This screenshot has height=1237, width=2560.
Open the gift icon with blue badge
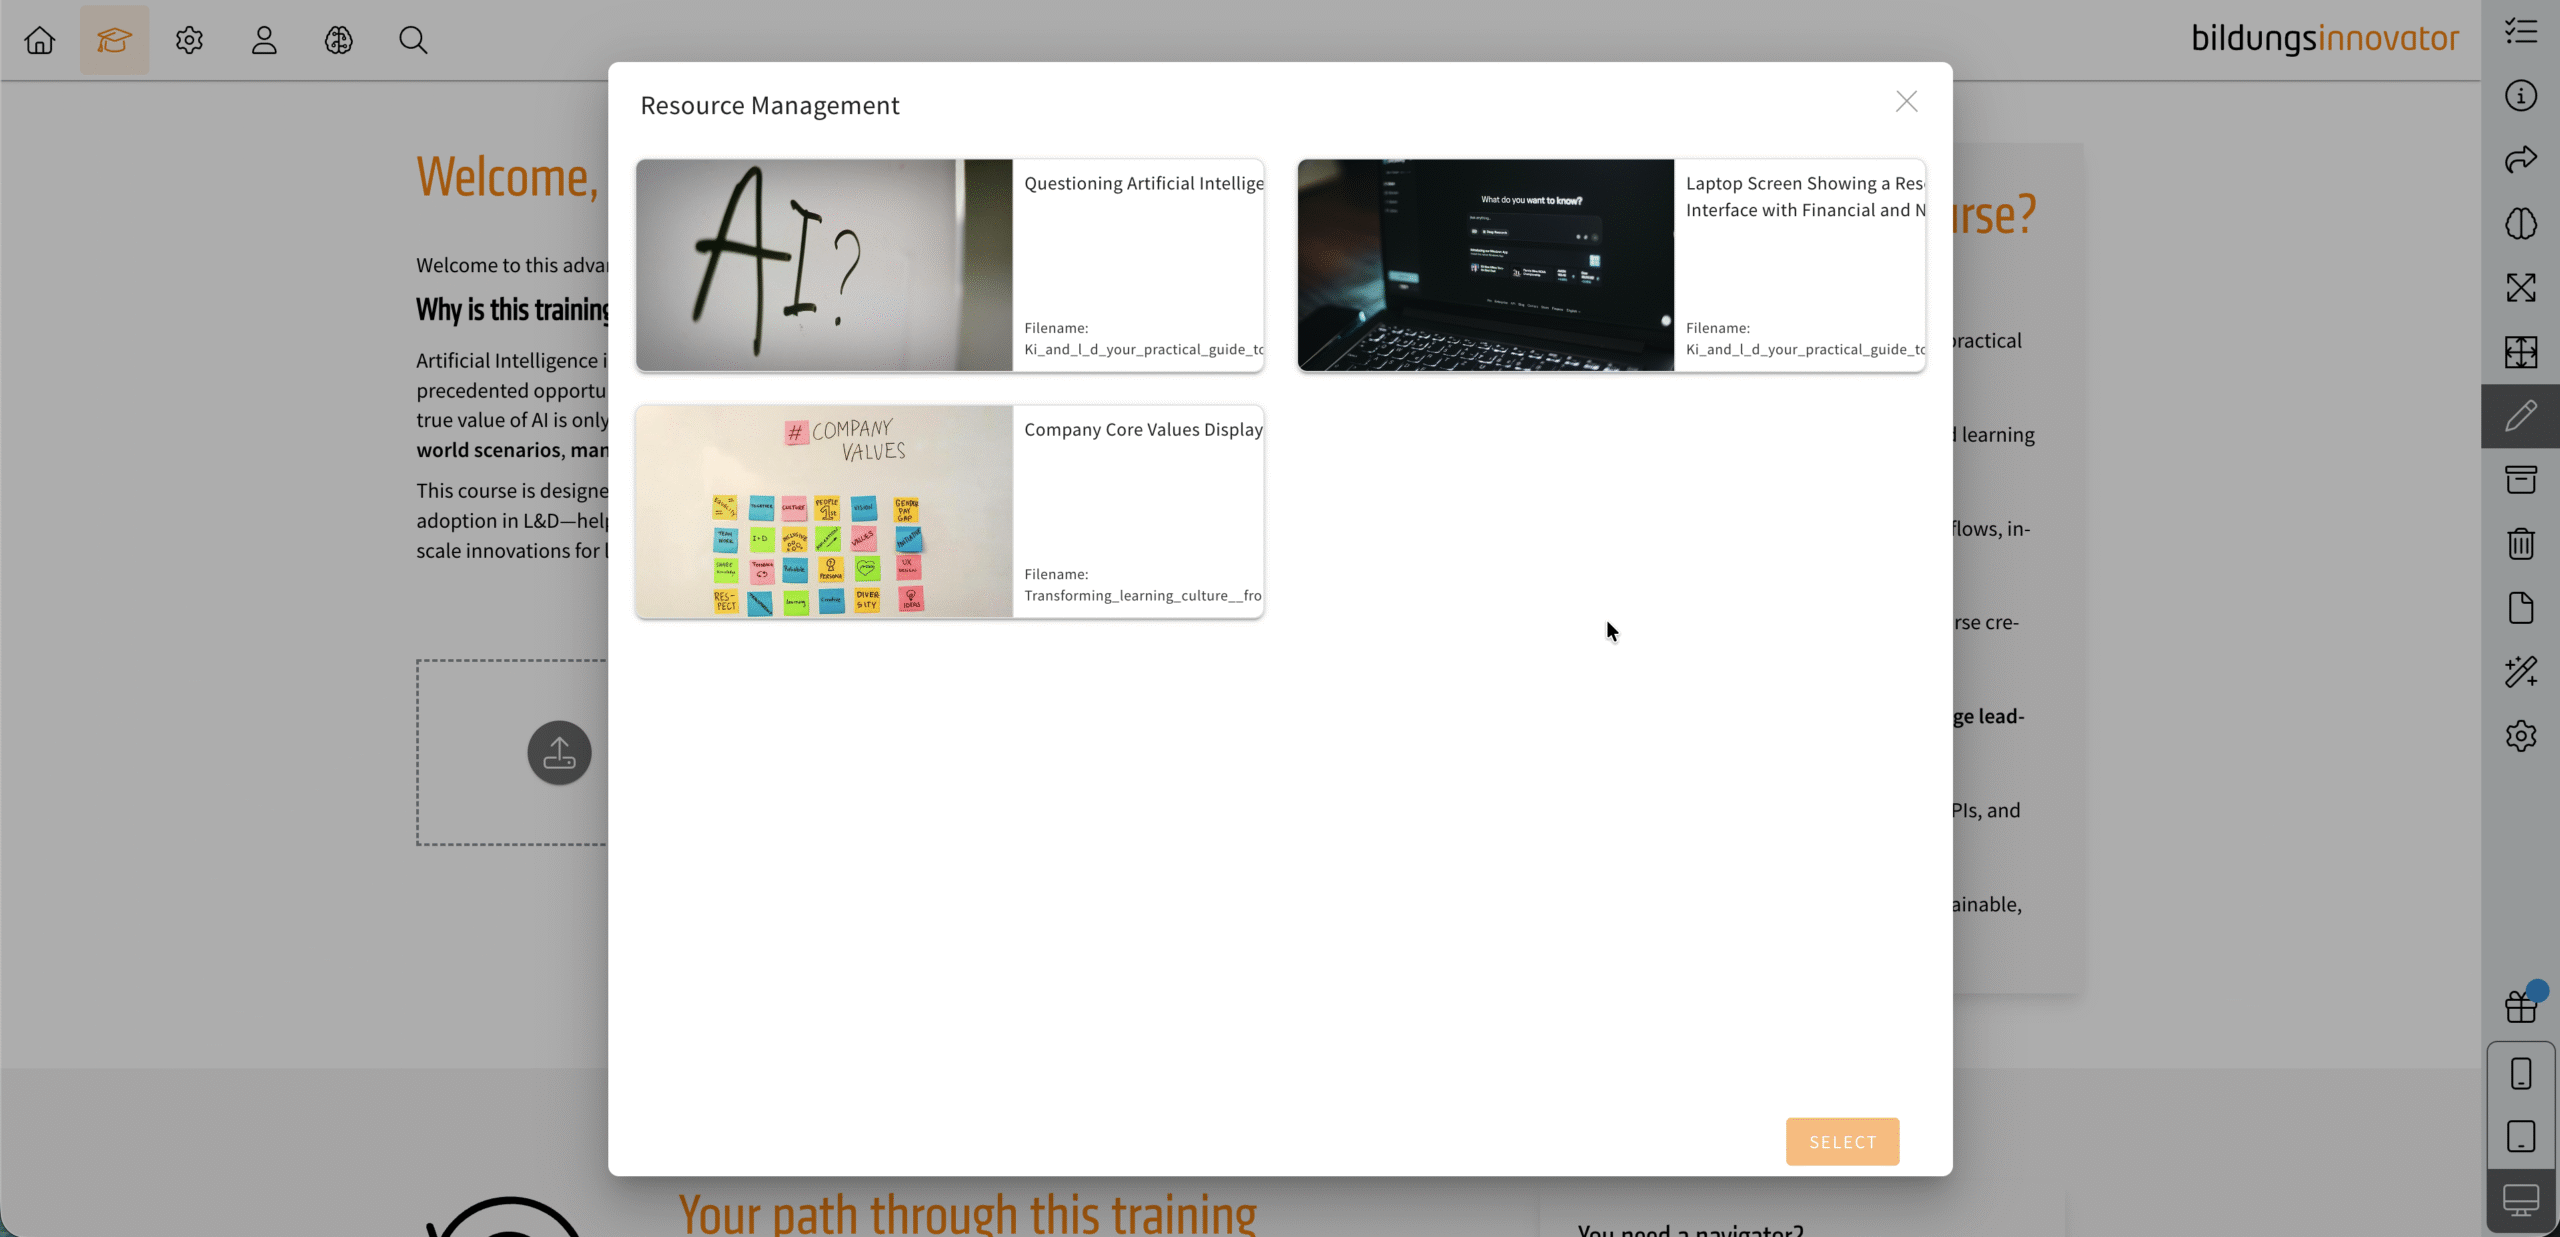(2520, 1006)
